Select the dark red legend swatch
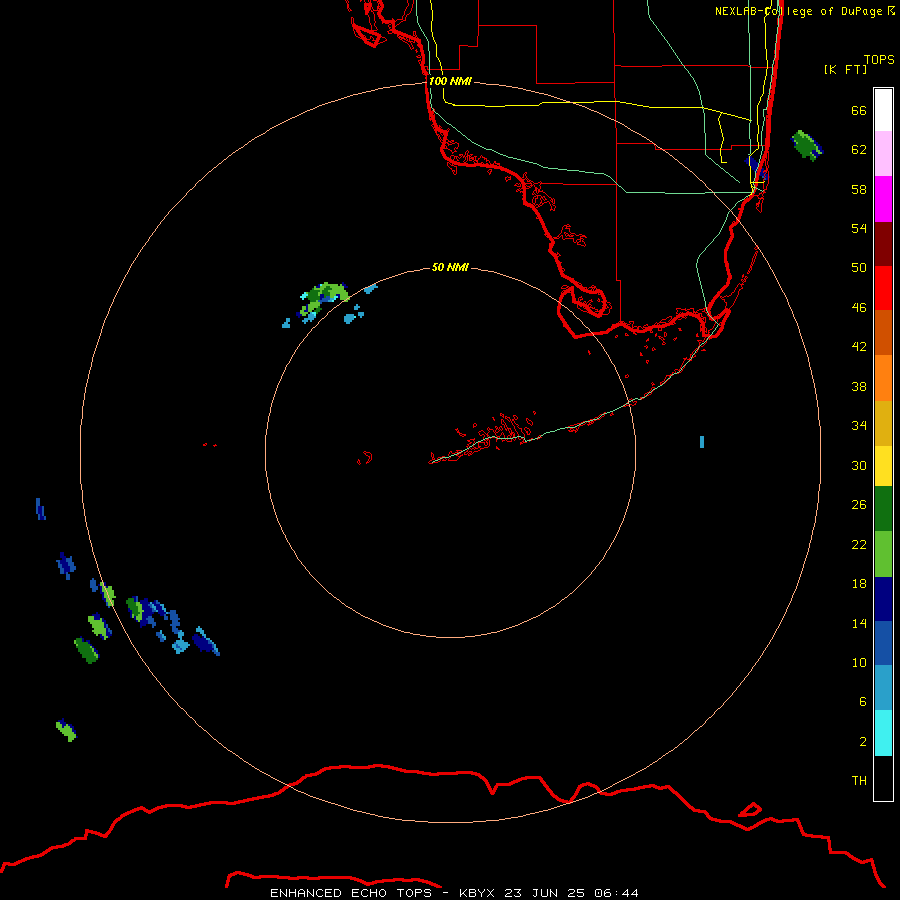Screen dimensions: 900x900 [x=883, y=243]
